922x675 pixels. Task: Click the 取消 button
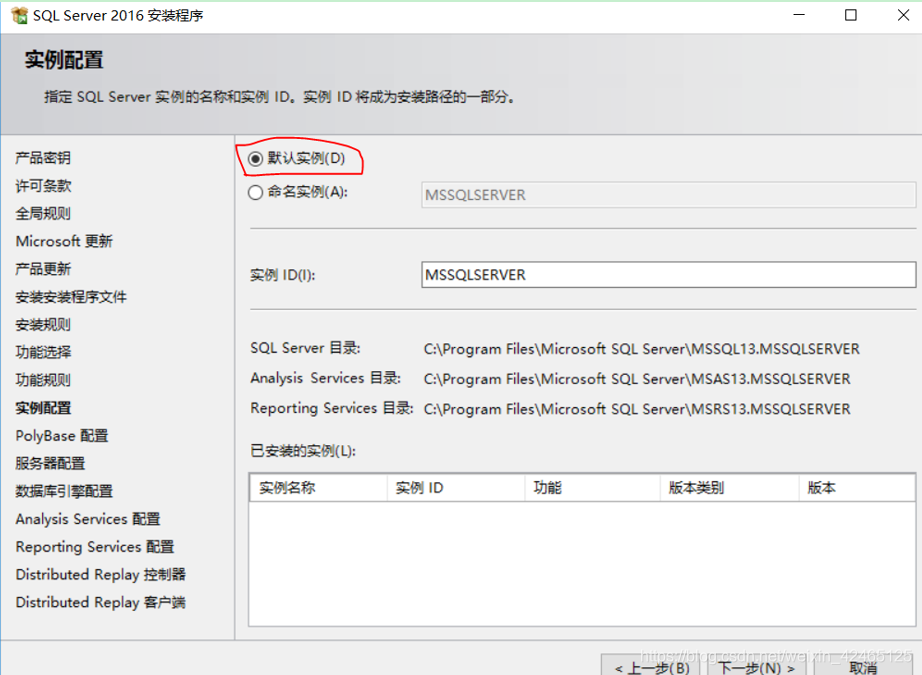coord(863,667)
